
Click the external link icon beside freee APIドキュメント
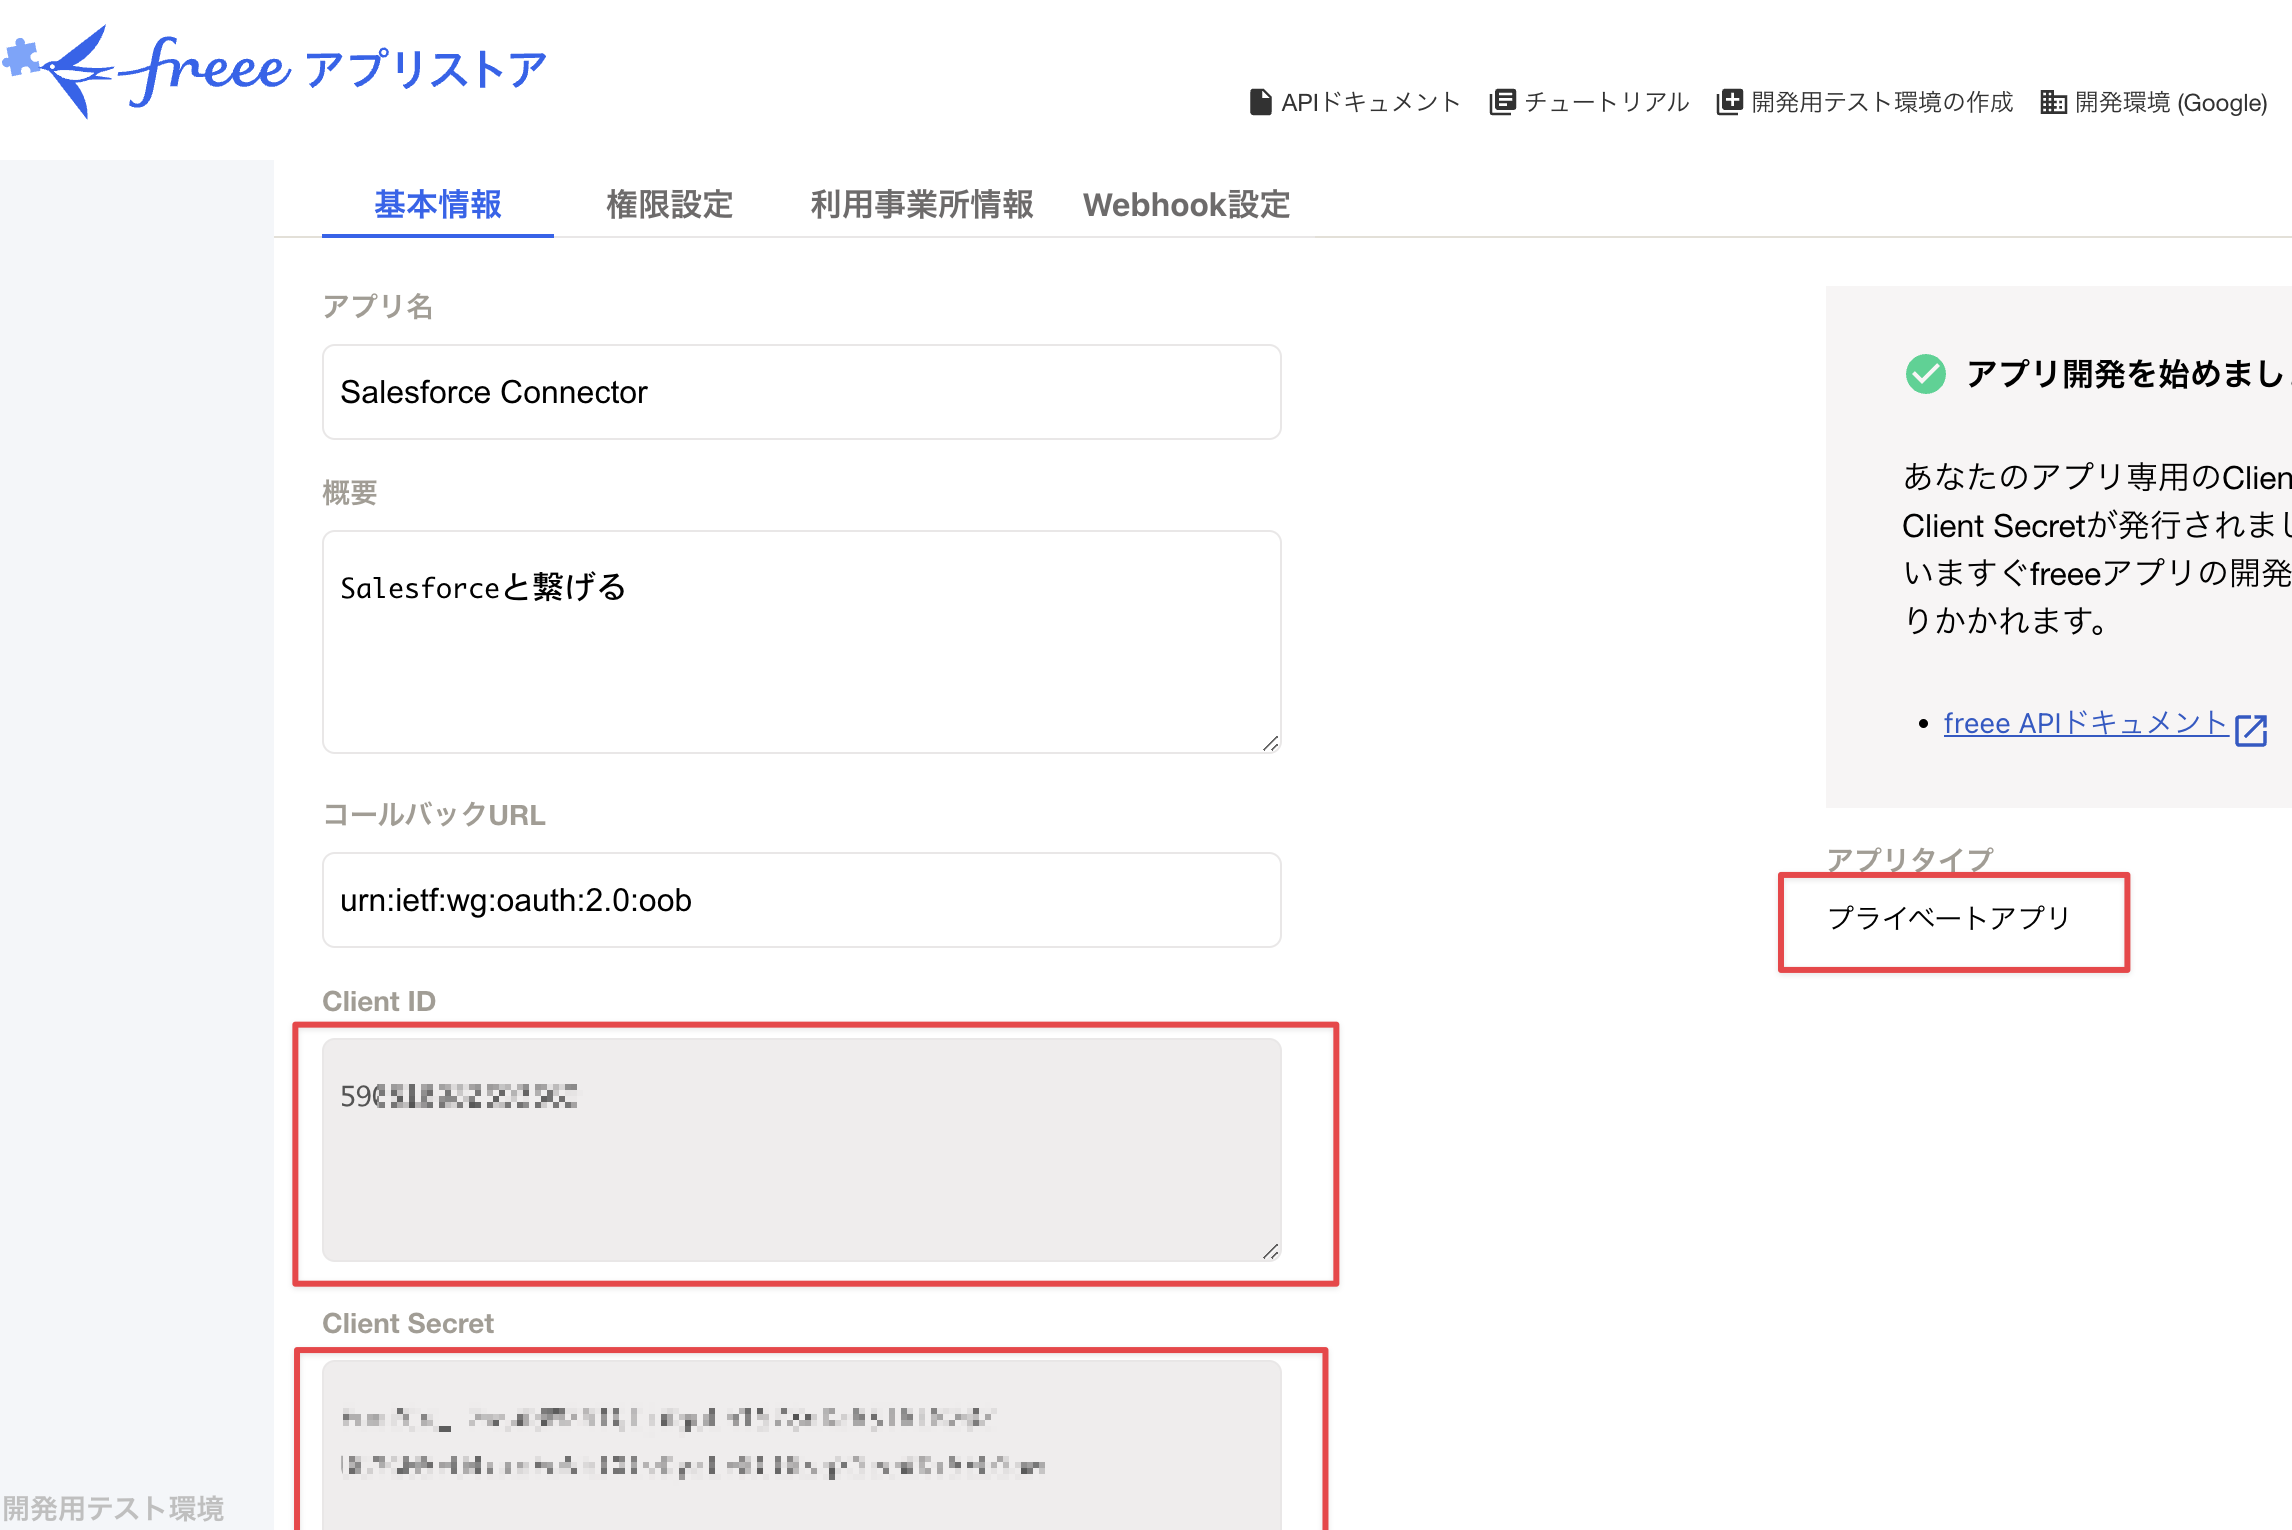pyautogui.click(x=2251, y=729)
